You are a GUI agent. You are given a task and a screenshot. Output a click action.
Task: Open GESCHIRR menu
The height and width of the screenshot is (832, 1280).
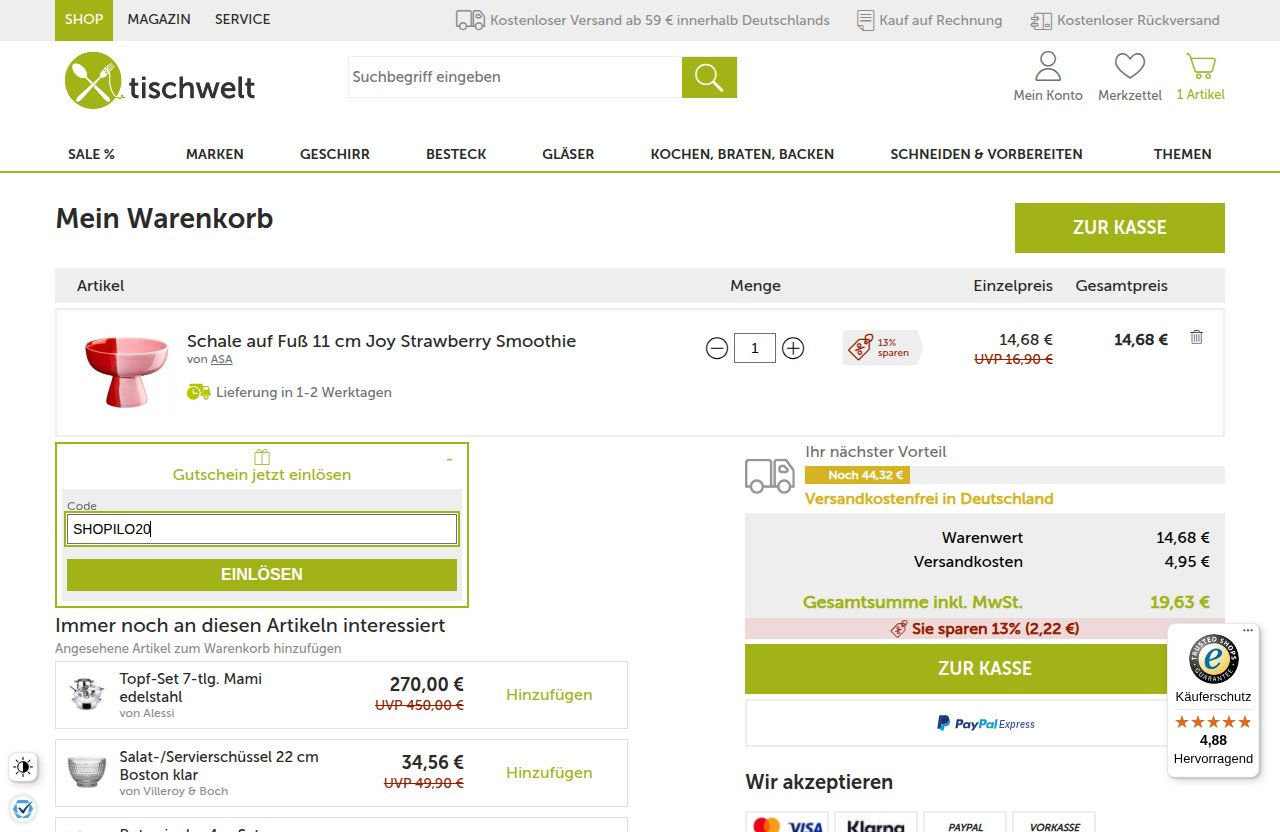tap(335, 154)
